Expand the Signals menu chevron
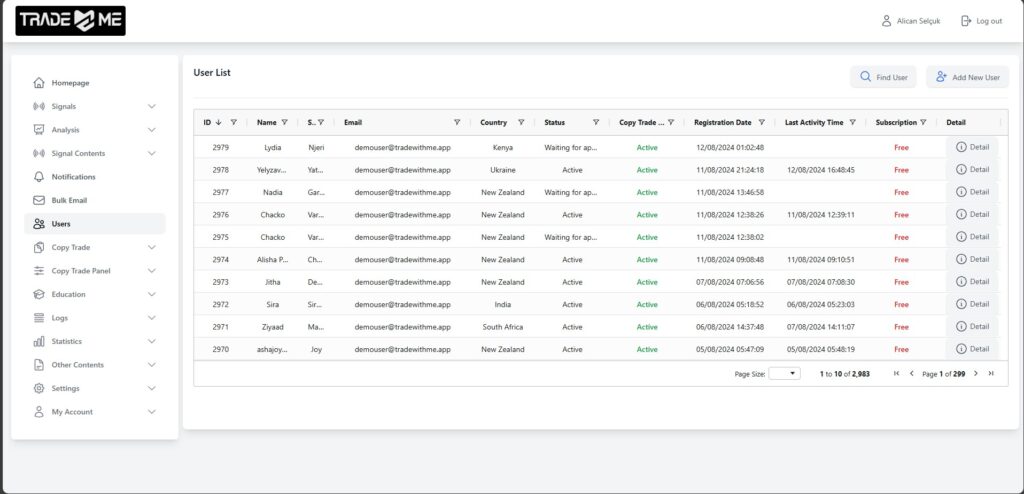This screenshot has height=494, width=1024. point(152,106)
